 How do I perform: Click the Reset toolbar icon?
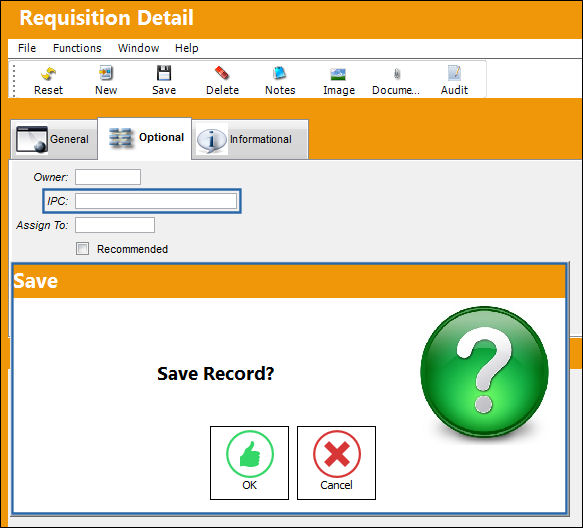(x=48, y=80)
